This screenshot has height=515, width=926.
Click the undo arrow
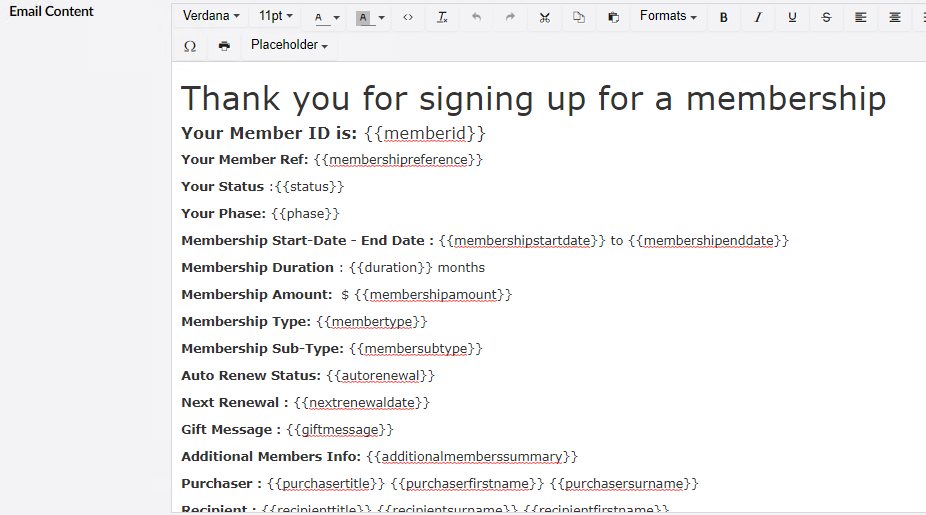pos(476,17)
